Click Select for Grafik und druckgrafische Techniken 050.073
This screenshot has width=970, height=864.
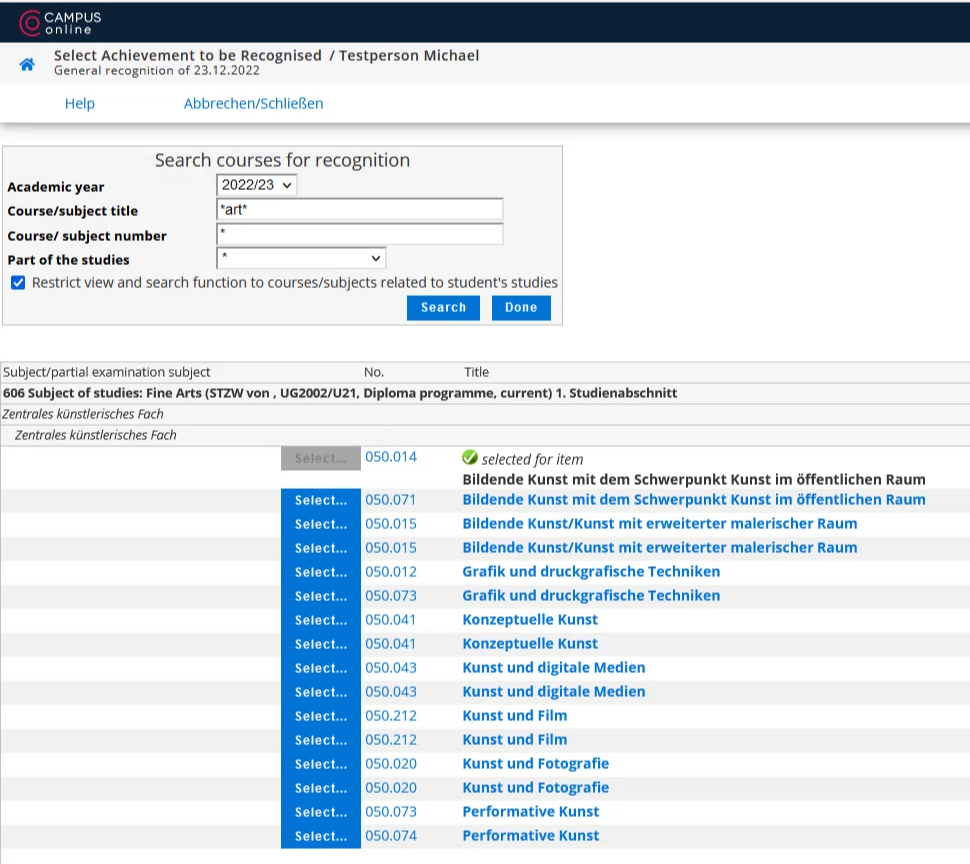[320, 596]
